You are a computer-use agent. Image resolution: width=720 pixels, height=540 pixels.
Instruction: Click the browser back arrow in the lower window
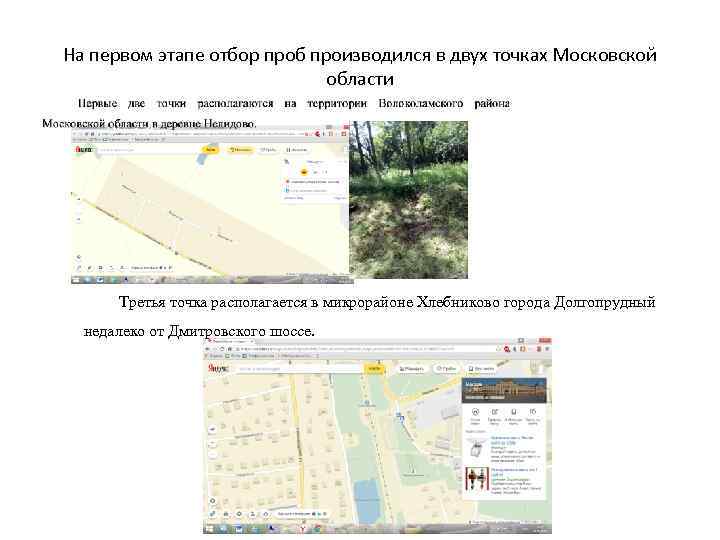pos(208,349)
